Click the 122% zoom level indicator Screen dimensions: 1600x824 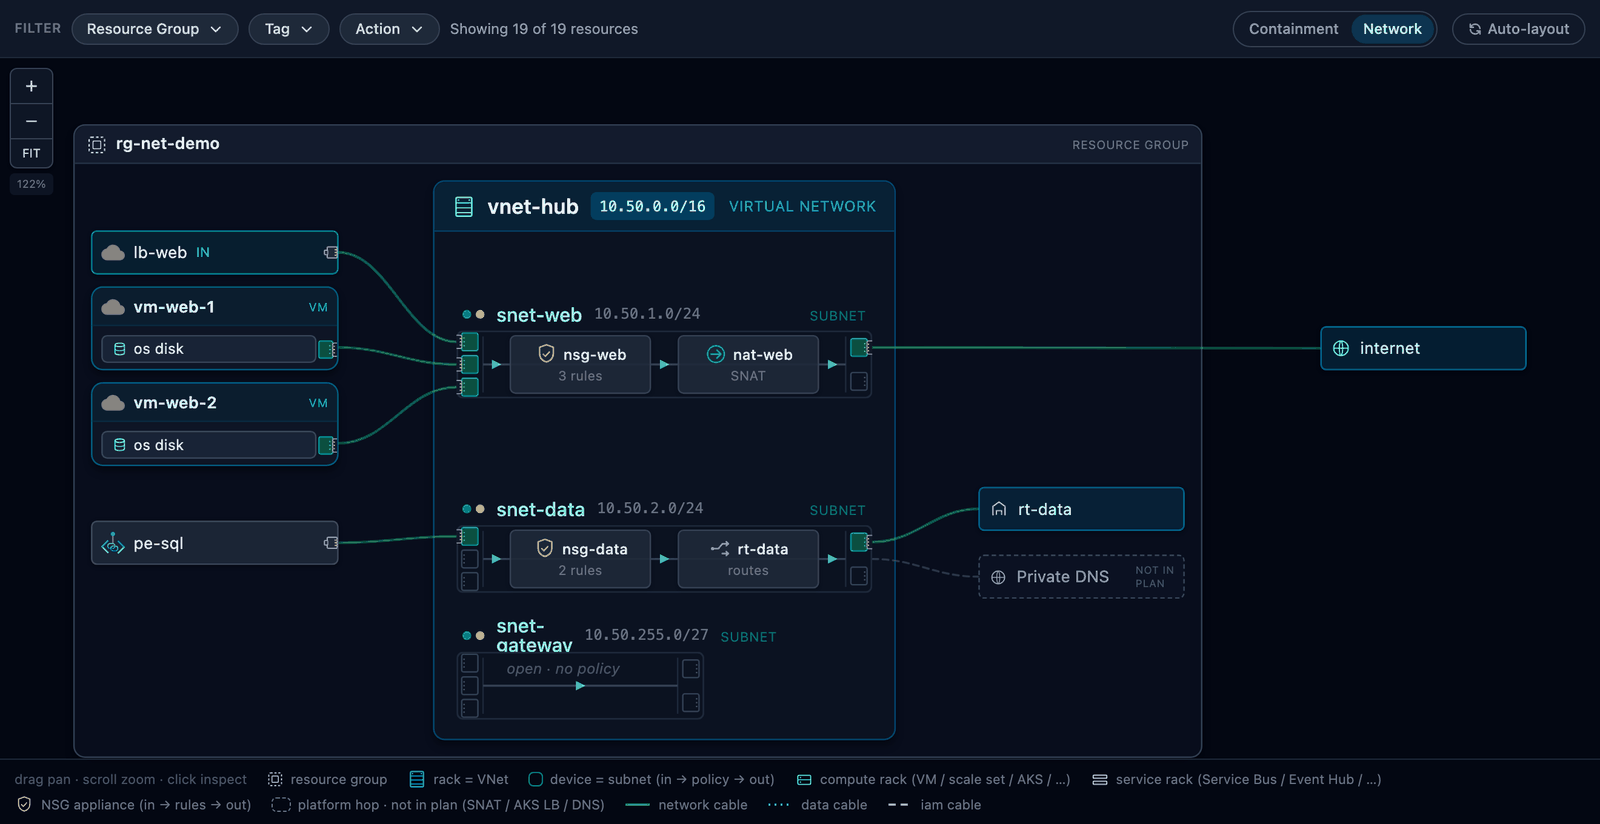pos(31,184)
